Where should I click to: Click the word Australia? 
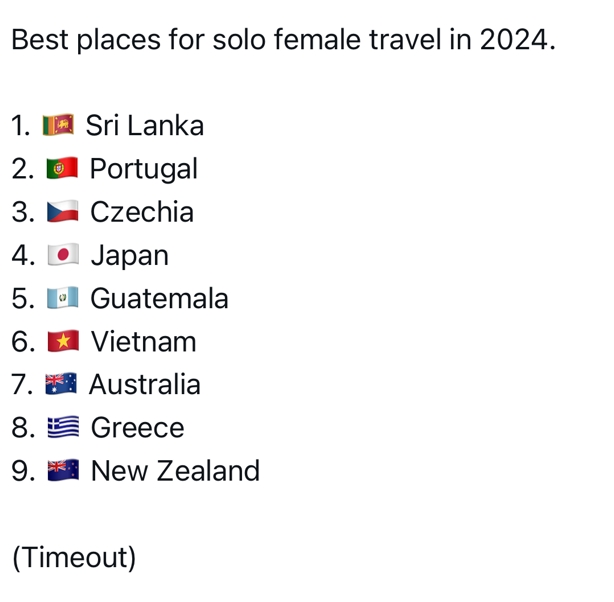(144, 384)
